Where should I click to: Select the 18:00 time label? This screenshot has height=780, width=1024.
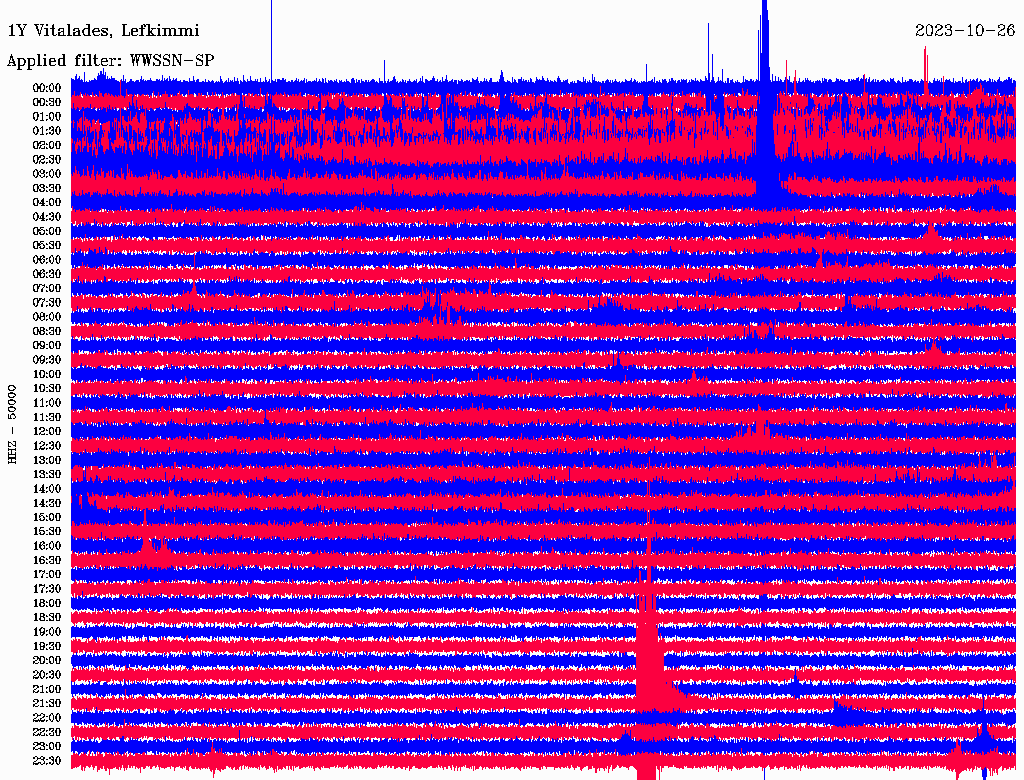point(47,603)
